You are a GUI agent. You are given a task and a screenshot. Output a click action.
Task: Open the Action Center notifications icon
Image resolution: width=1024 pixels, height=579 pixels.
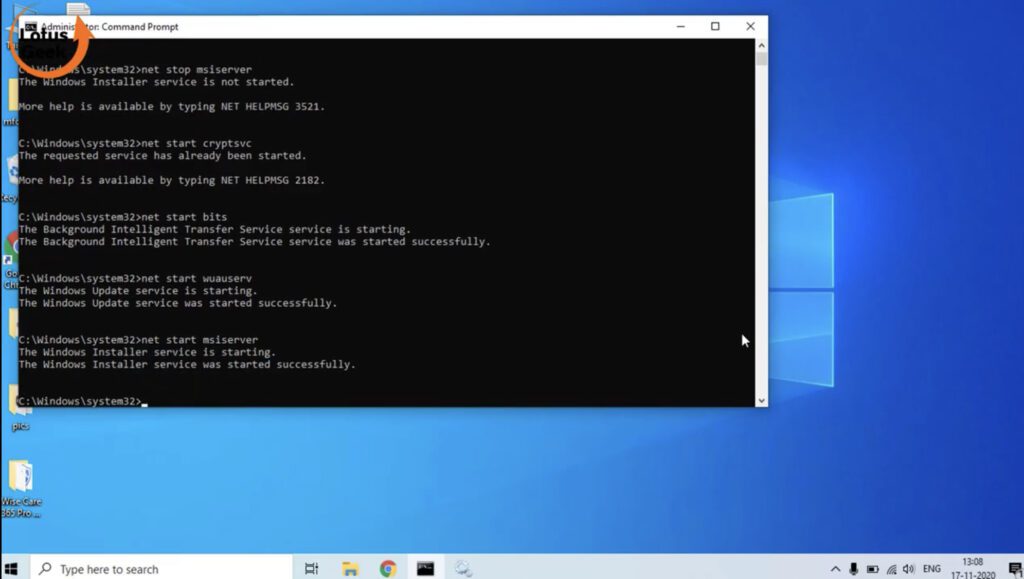1015,569
